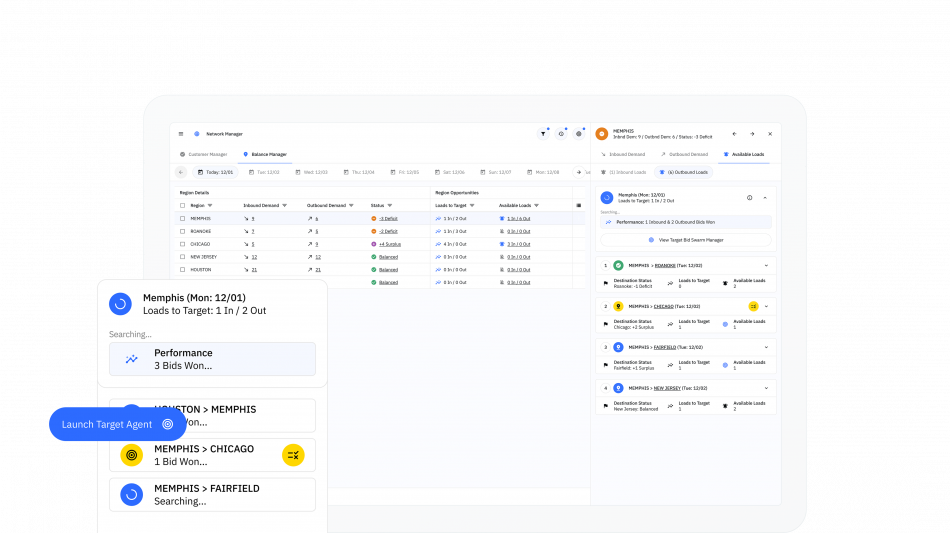Click the back arrow before Today: 12/01
Viewport: 950px width, 533px height.
click(x=181, y=172)
